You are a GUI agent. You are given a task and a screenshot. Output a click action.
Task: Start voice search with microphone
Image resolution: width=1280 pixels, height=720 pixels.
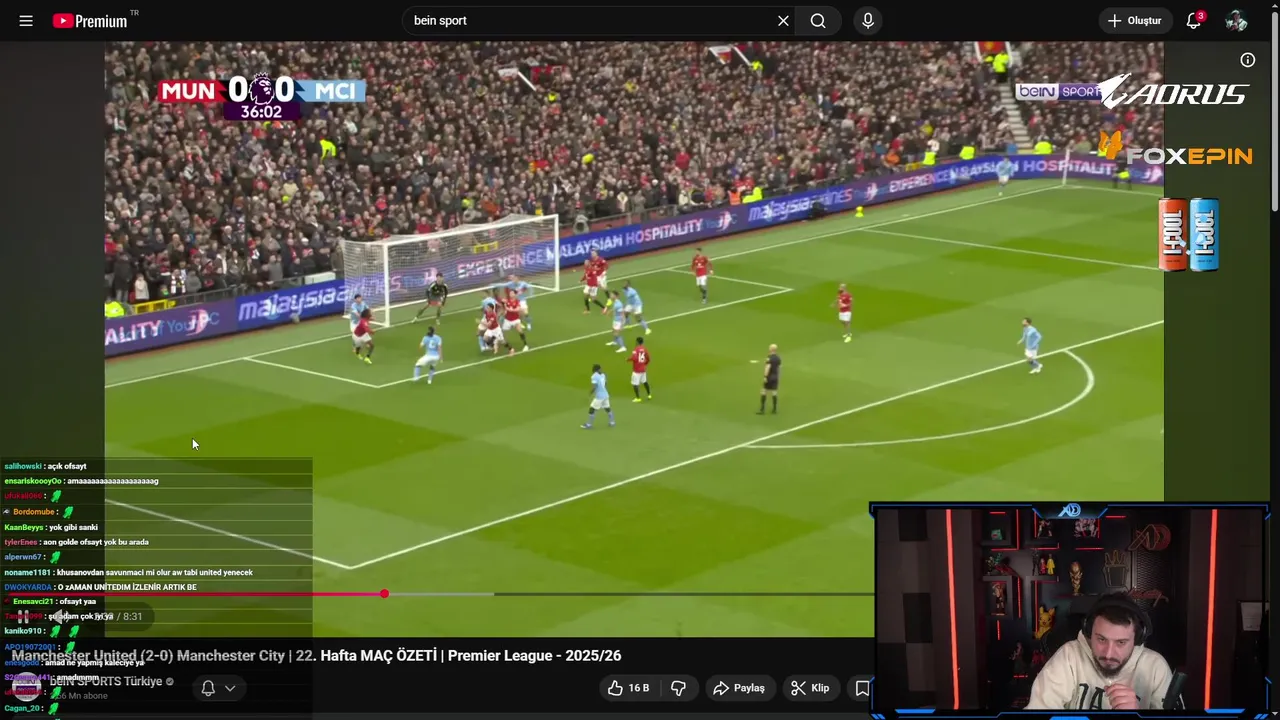[867, 20]
